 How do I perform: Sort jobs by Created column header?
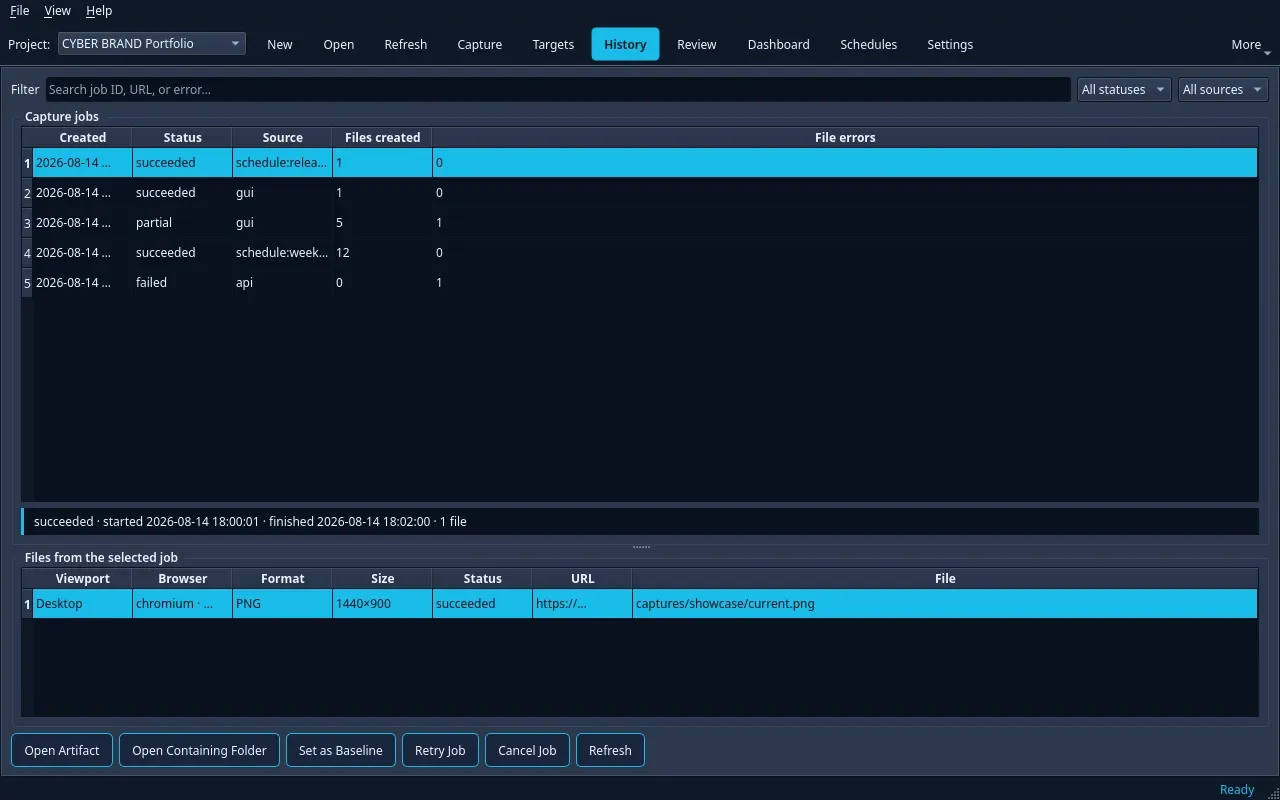point(83,137)
